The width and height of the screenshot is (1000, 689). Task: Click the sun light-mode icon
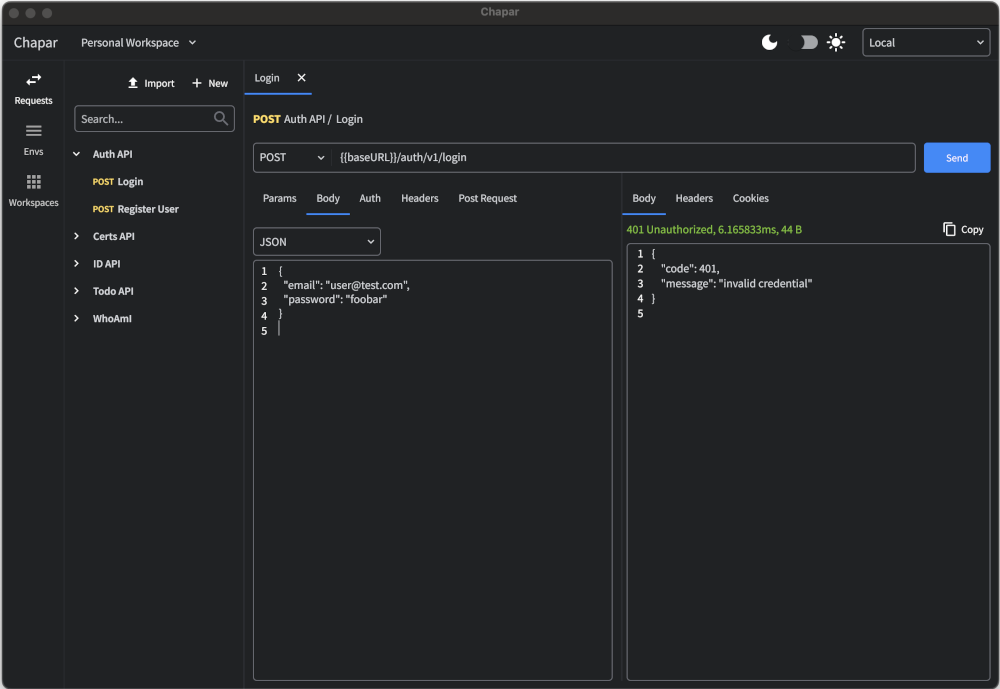(x=835, y=43)
